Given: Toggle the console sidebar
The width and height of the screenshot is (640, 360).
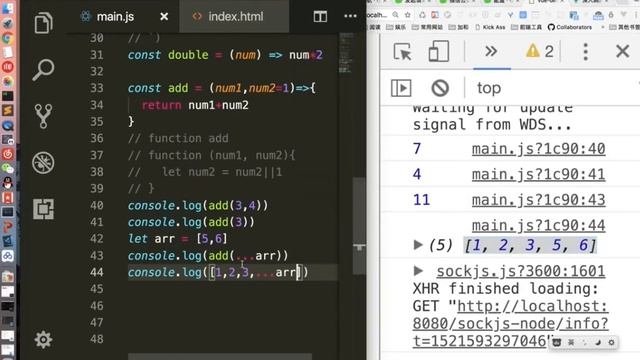Looking at the screenshot, I should (x=401, y=88).
